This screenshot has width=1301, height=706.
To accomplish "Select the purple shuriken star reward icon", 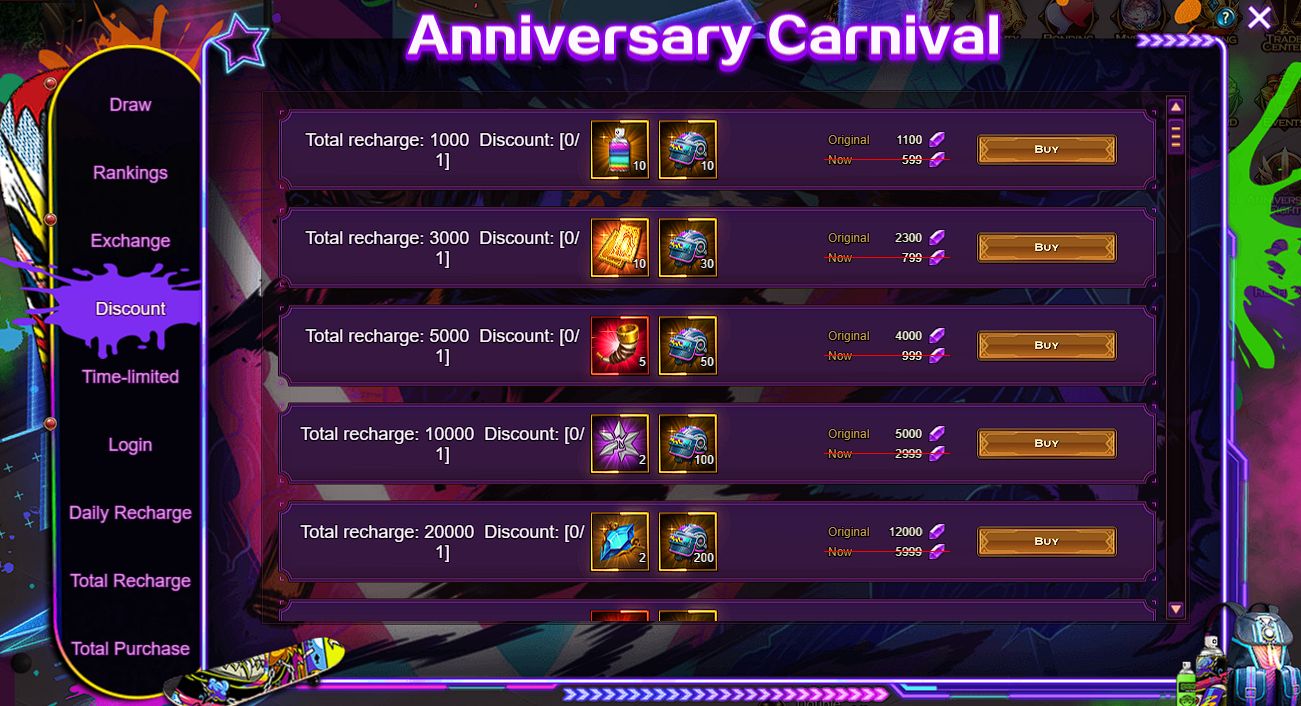I will pos(620,444).
